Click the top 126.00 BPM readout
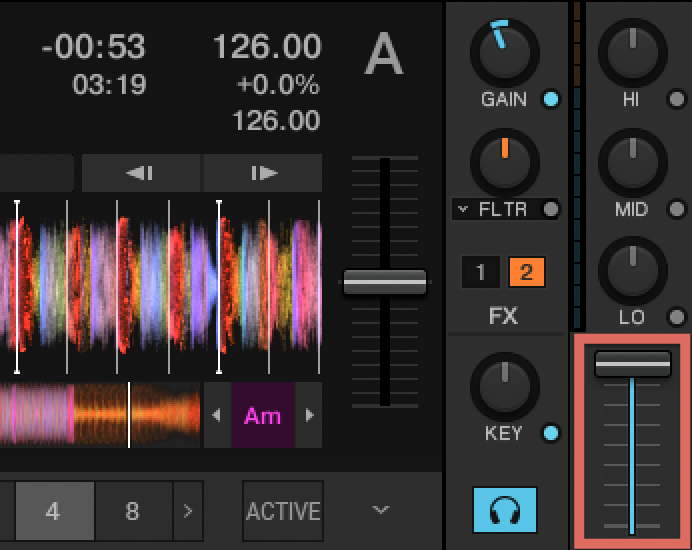The height and width of the screenshot is (550, 692). point(267,46)
